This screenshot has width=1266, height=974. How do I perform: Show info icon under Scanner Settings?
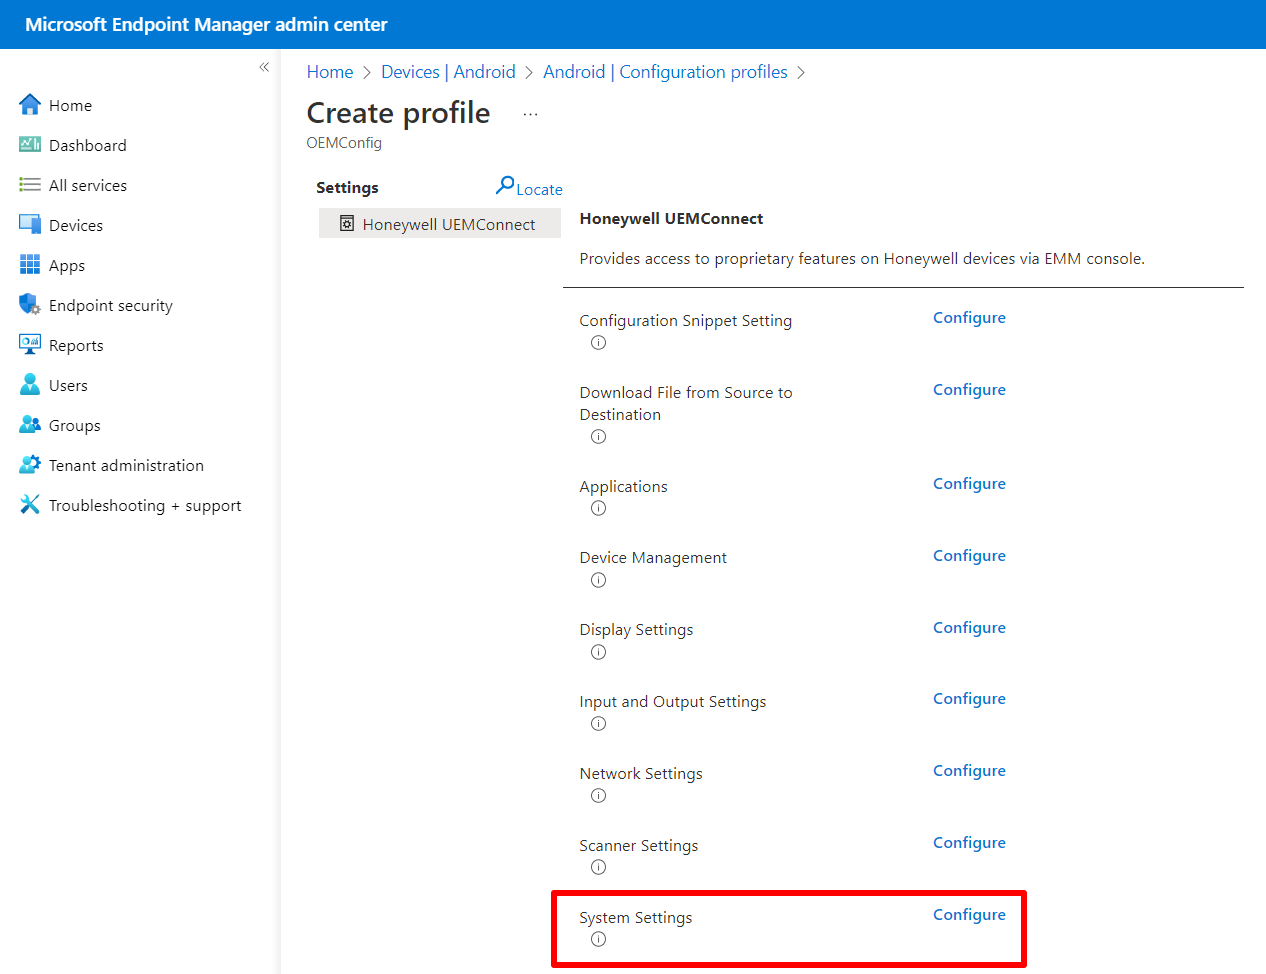[x=598, y=867]
